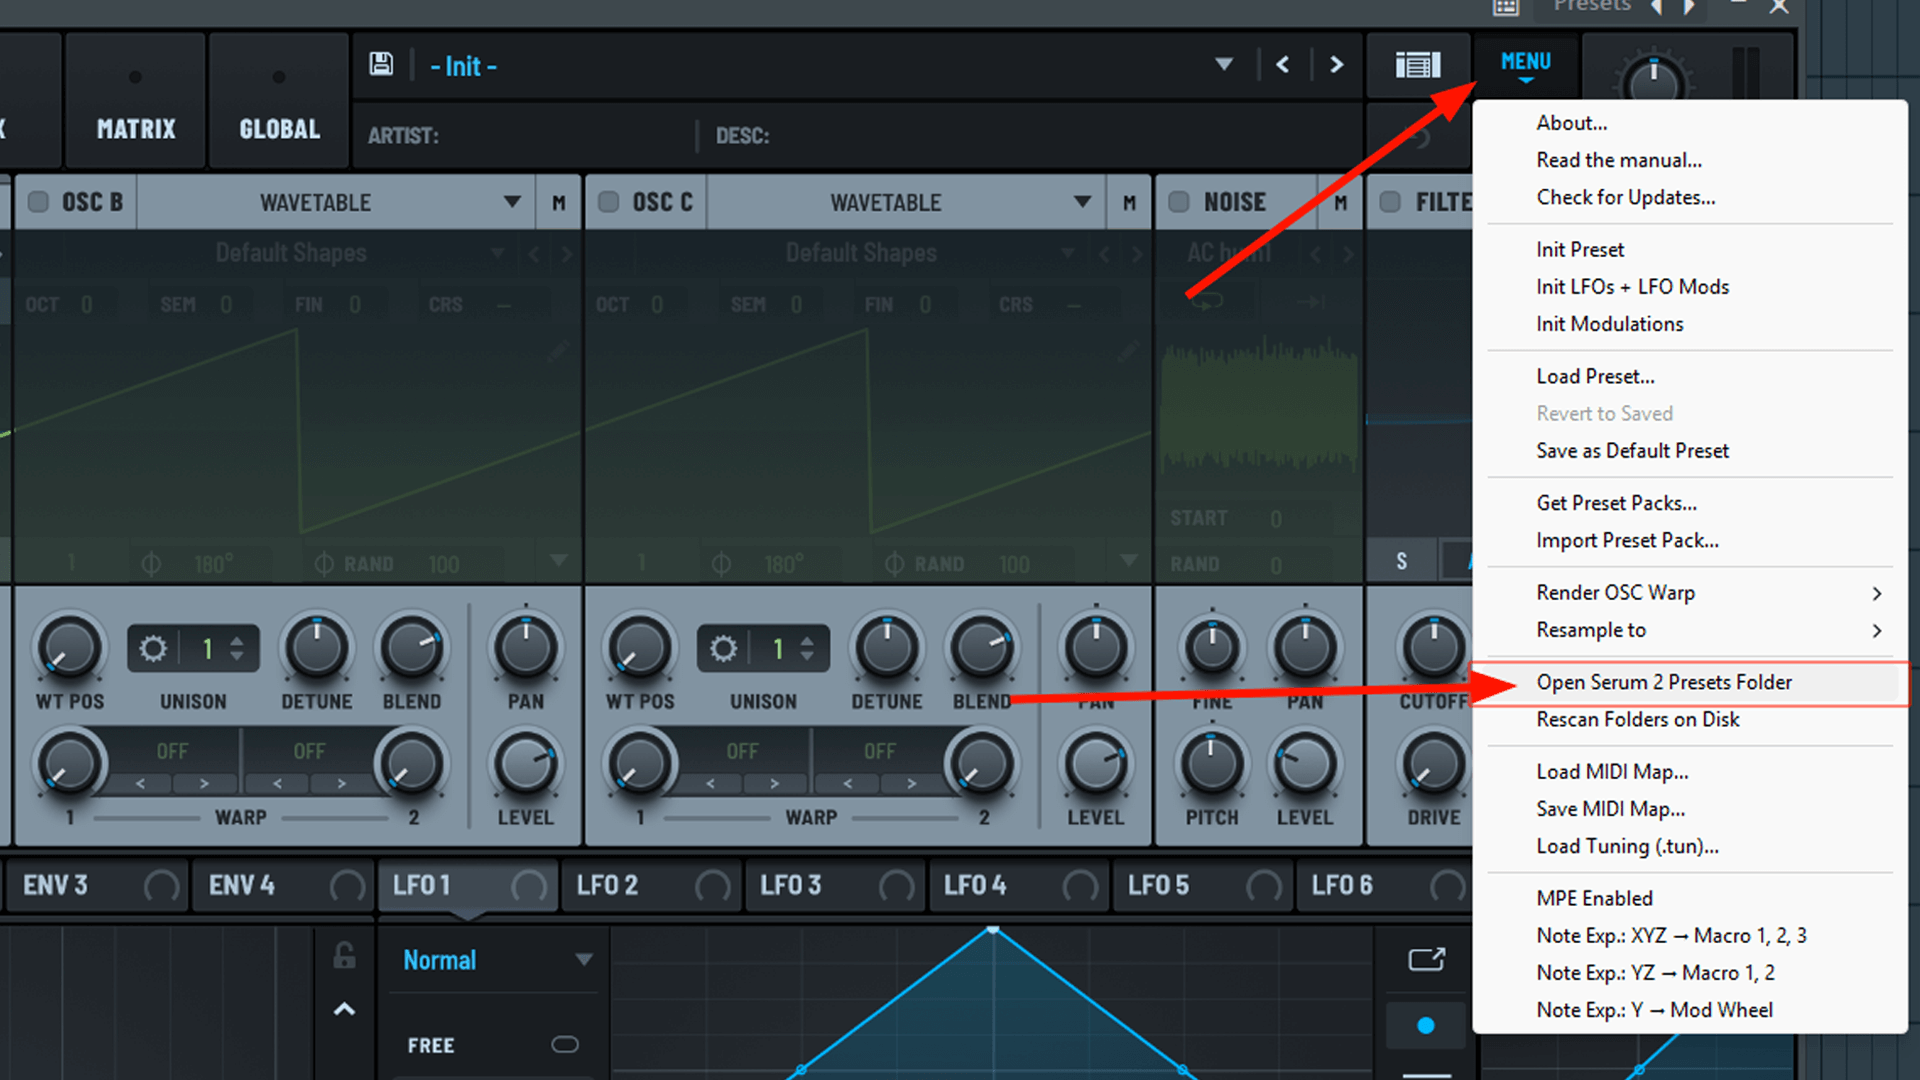Click the next preset arrow in the header
Image resolution: width=1920 pixels, height=1080 pixels.
pyautogui.click(x=1336, y=63)
